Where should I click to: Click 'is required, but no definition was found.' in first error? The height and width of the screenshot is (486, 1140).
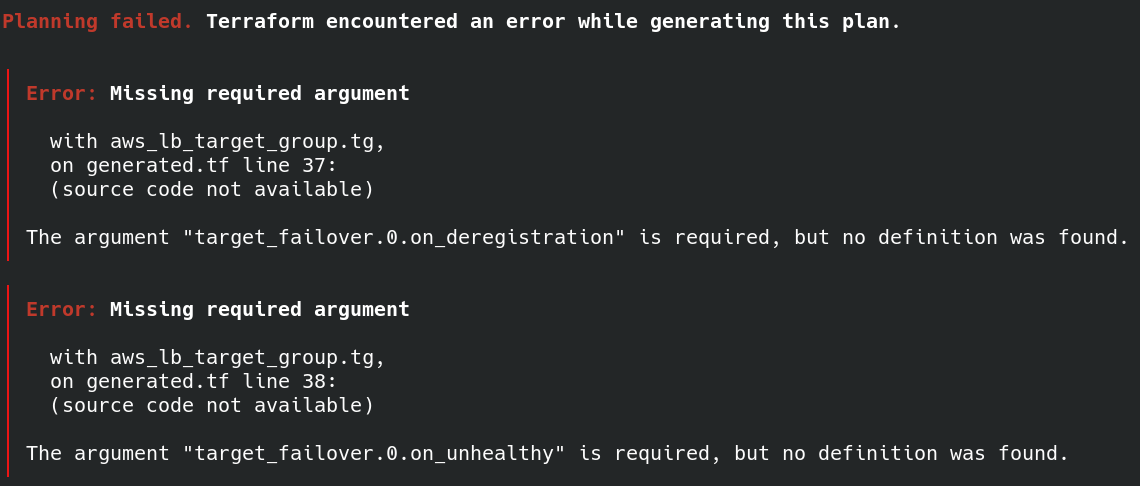click(x=884, y=237)
